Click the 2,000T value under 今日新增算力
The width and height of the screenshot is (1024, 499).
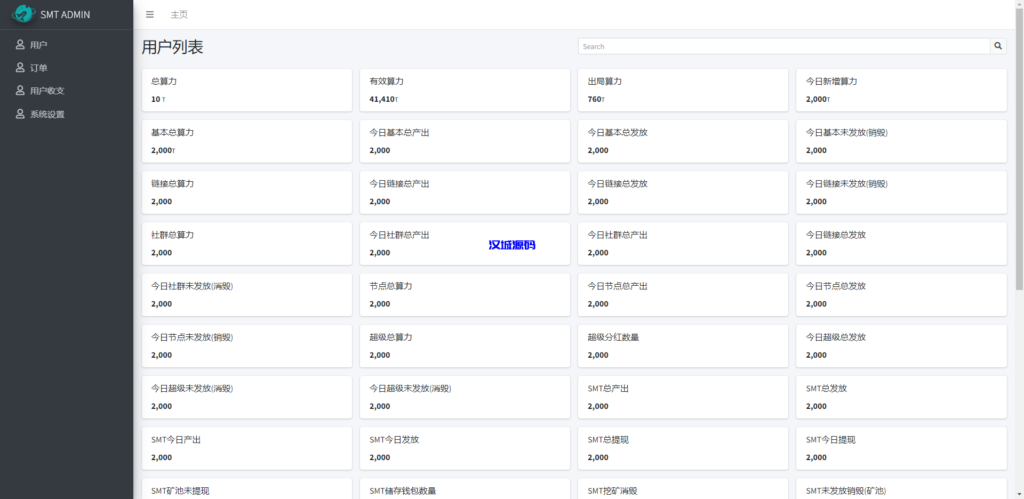click(x=817, y=99)
